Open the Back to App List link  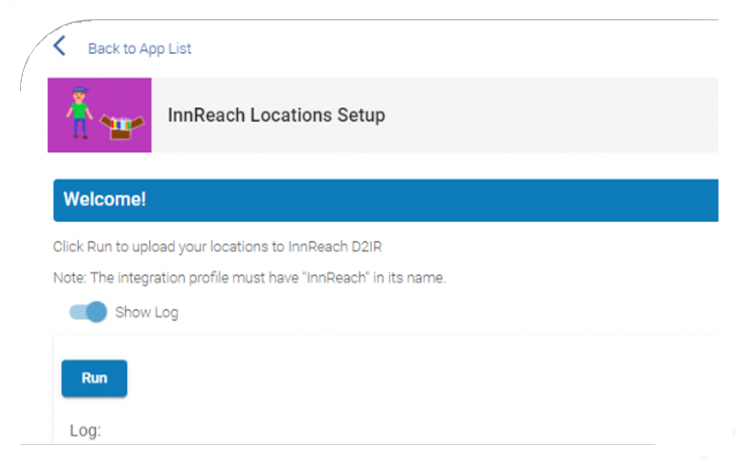[139, 49]
